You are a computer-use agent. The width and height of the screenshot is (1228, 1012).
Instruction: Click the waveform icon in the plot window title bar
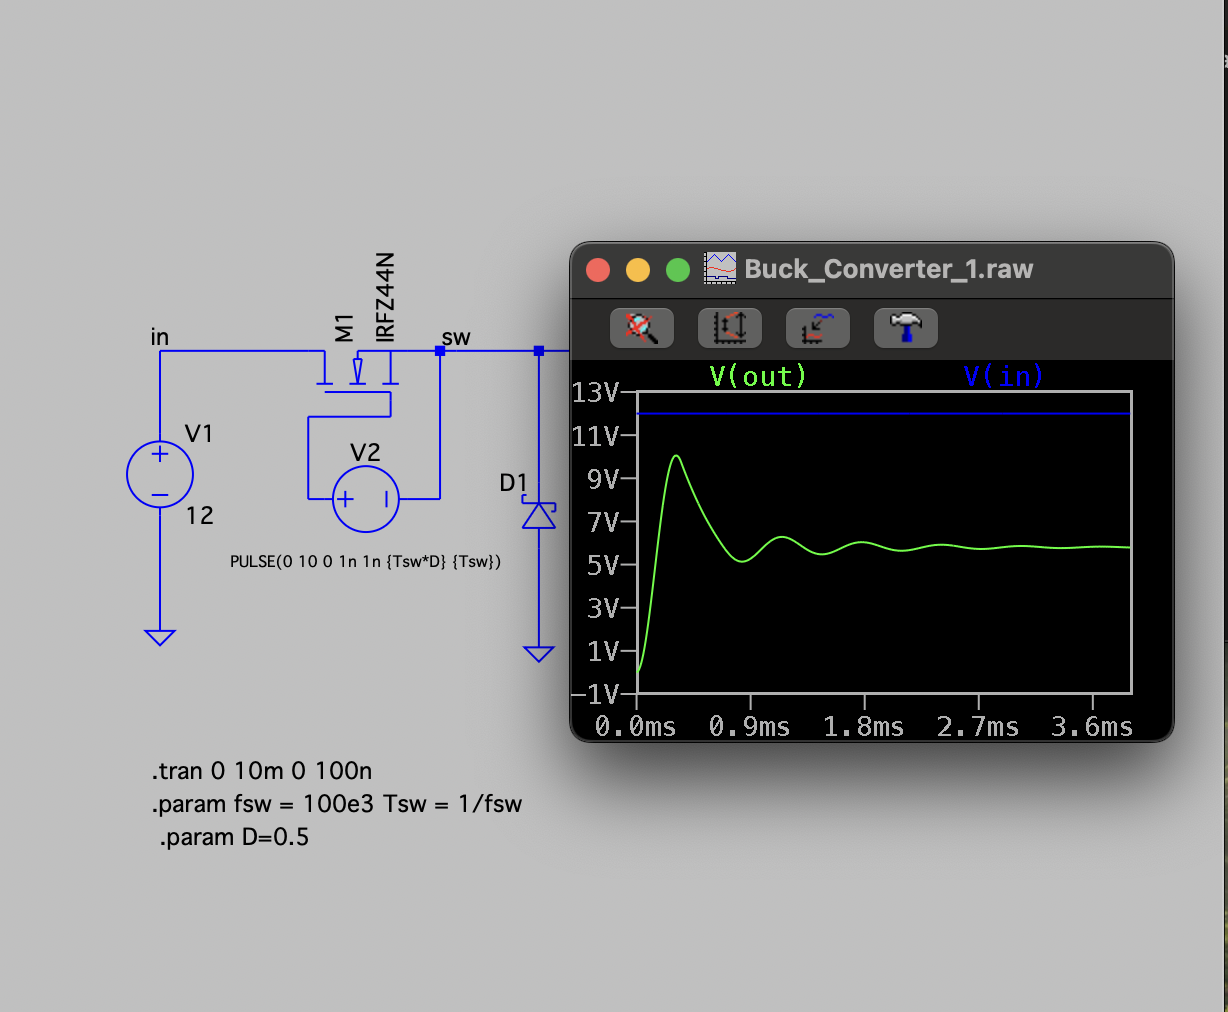tap(718, 268)
